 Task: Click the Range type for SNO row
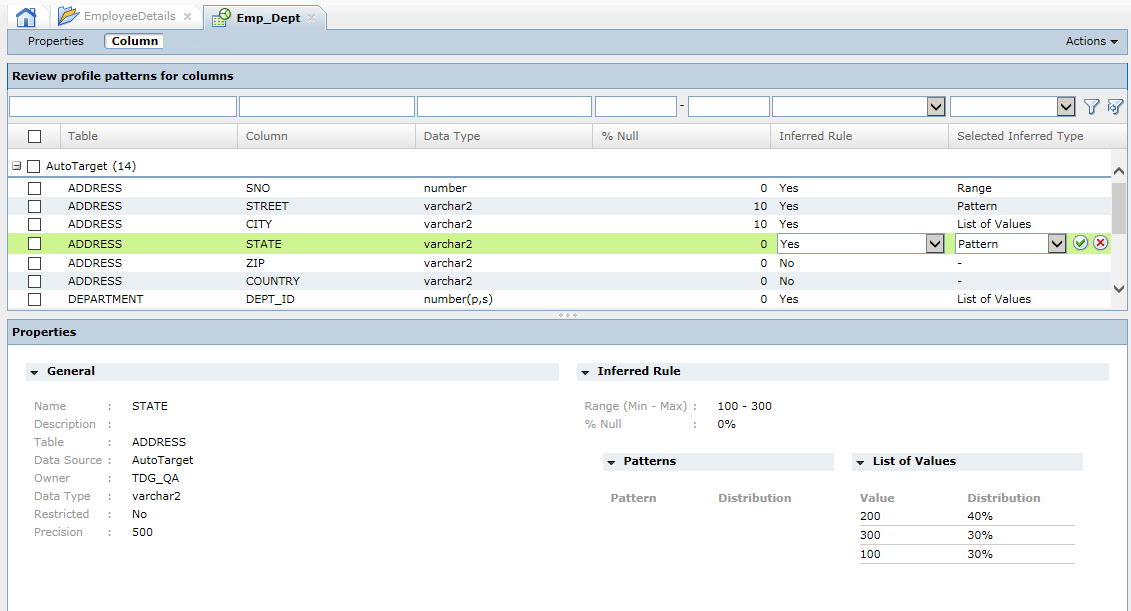pyautogui.click(x=974, y=188)
